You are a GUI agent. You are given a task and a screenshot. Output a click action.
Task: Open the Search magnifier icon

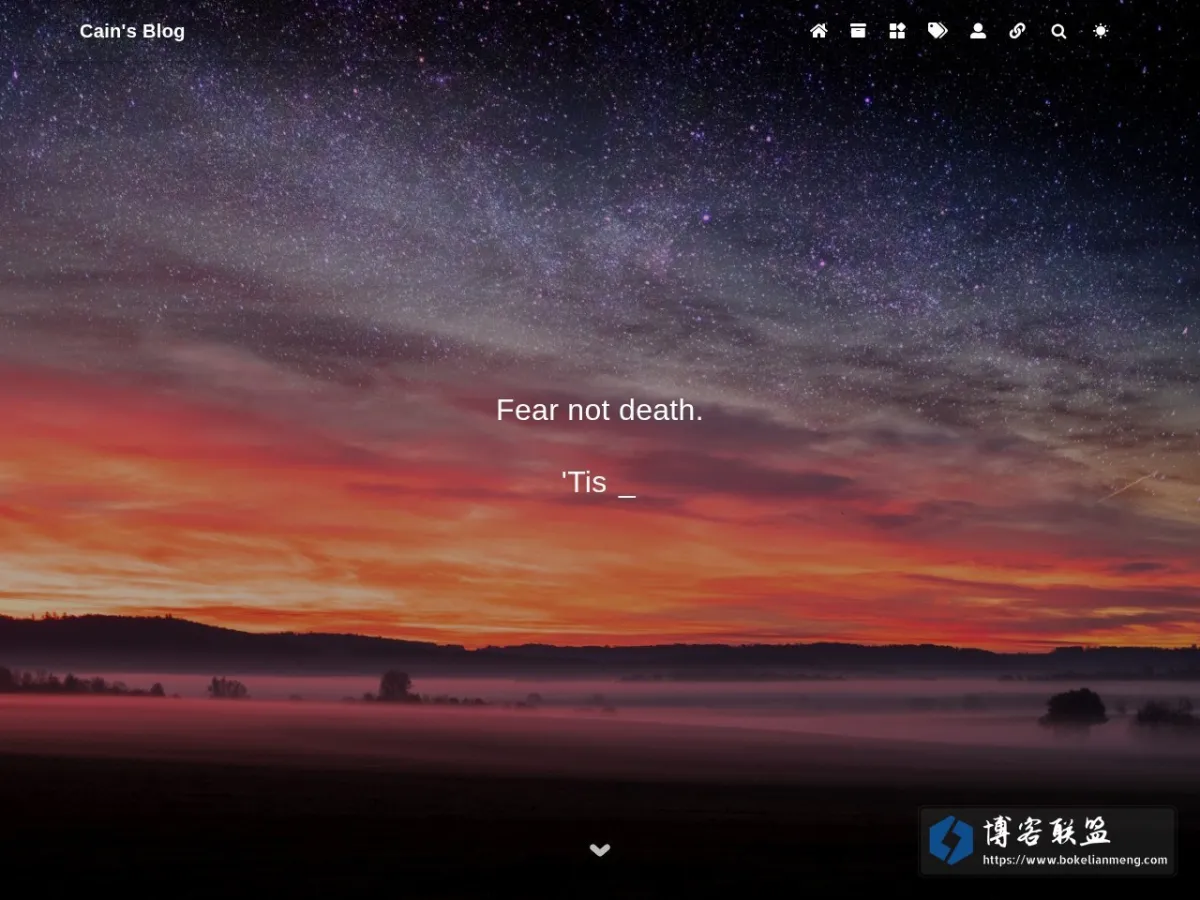pos(1058,31)
